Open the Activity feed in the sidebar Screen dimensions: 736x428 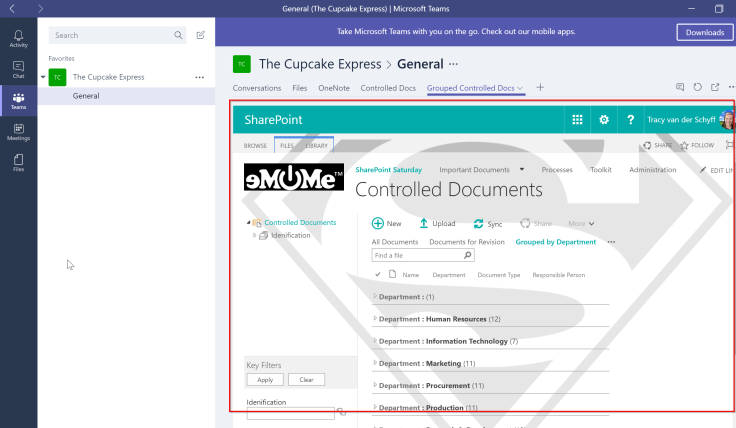(x=18, y=38)
